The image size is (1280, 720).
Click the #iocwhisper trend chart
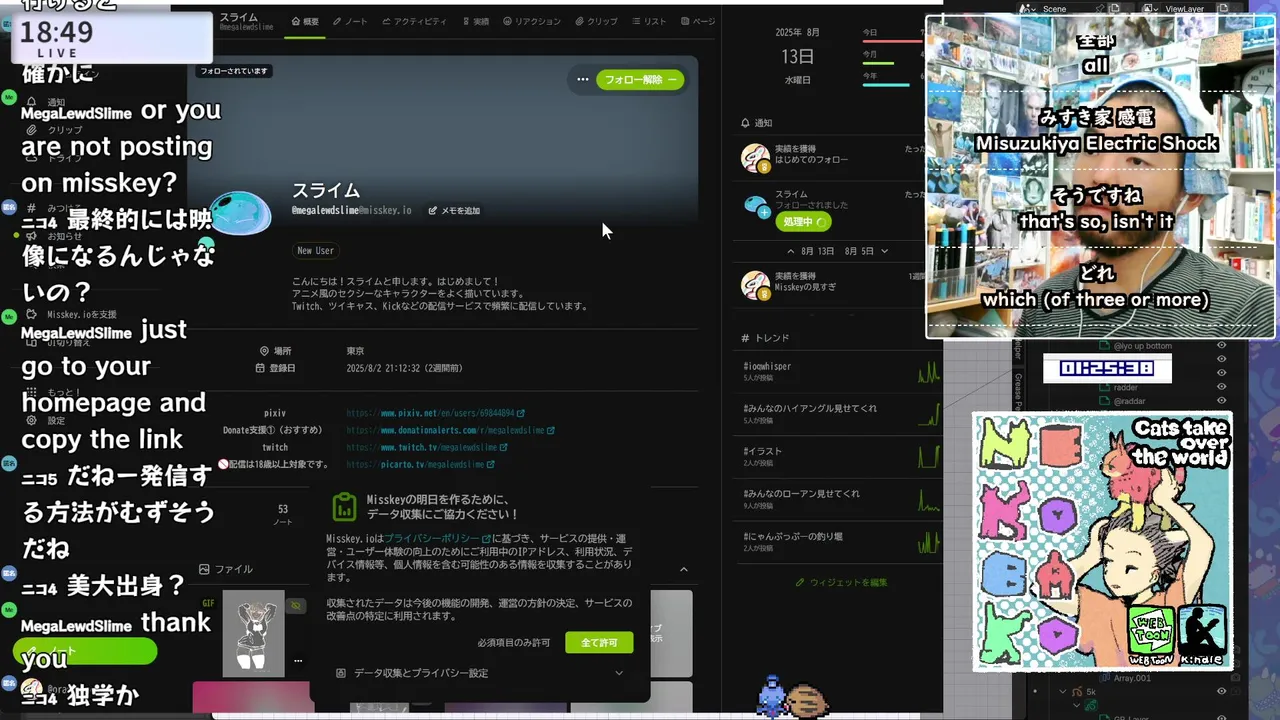click(x=930, y=372)
